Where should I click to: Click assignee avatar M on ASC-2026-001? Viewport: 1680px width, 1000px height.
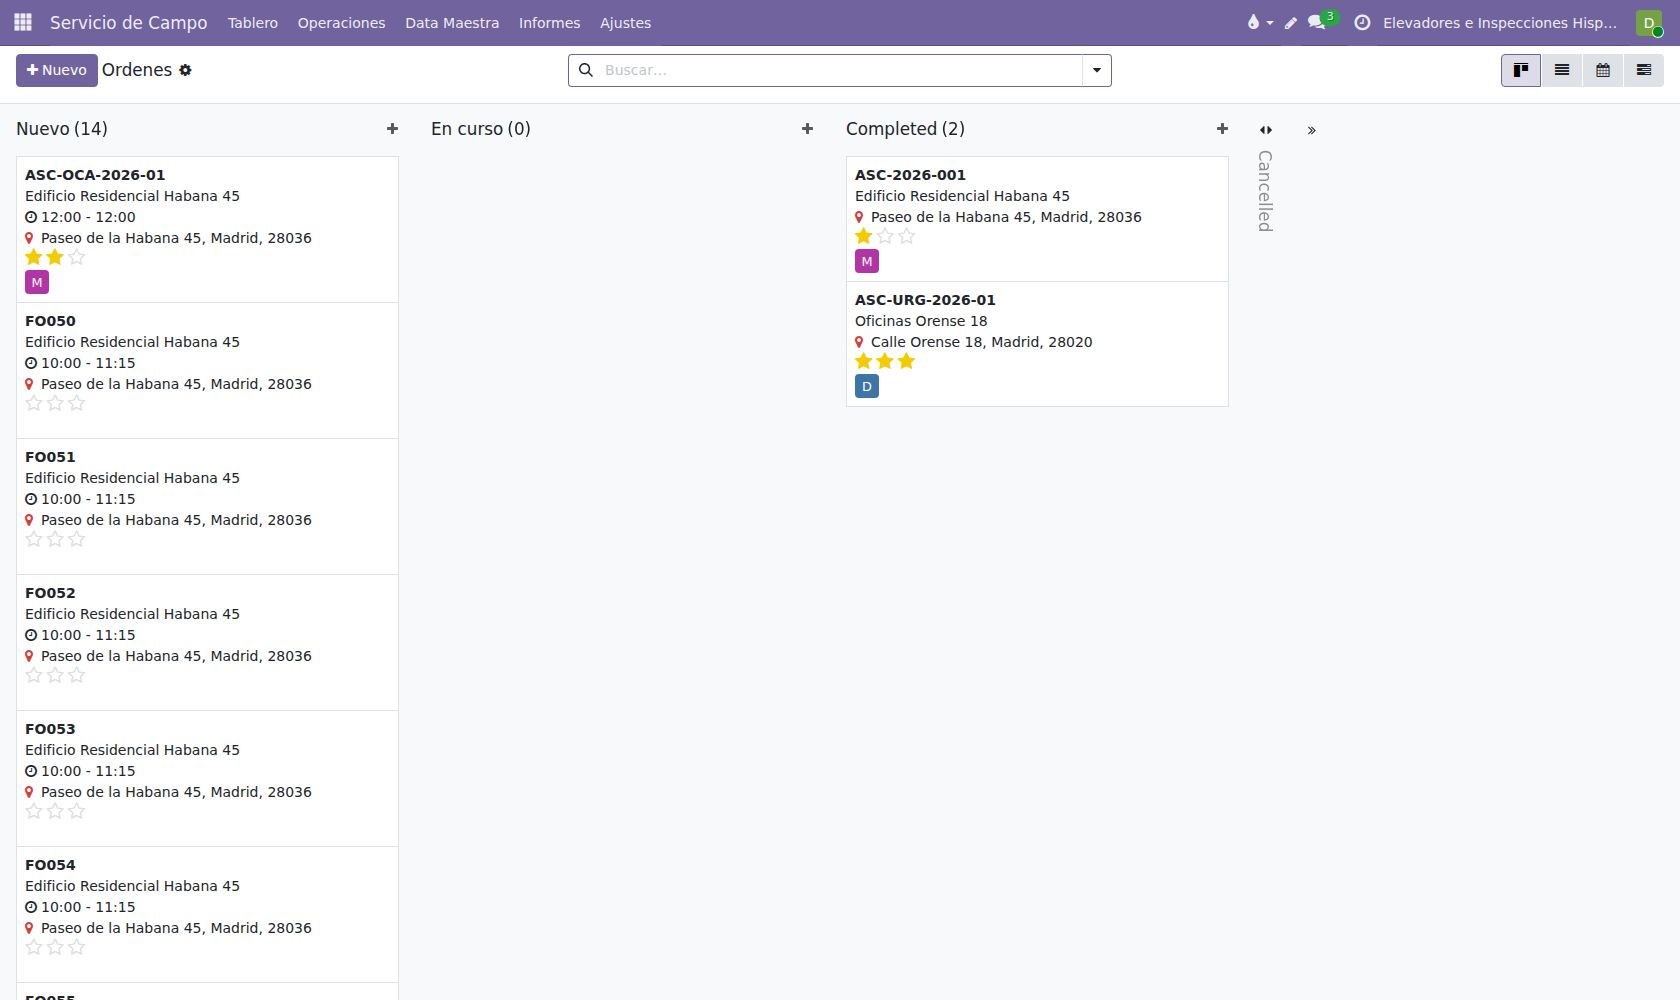coord(867,262)
